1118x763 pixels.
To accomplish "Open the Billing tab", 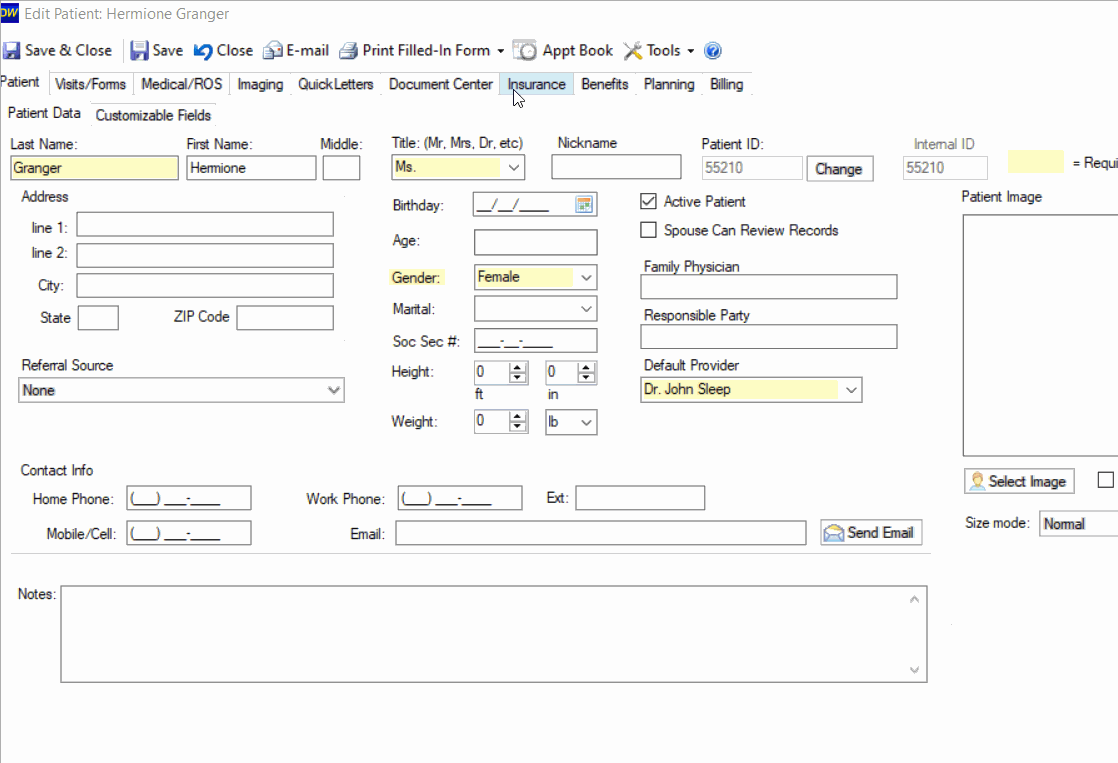I will pos(727,84).
